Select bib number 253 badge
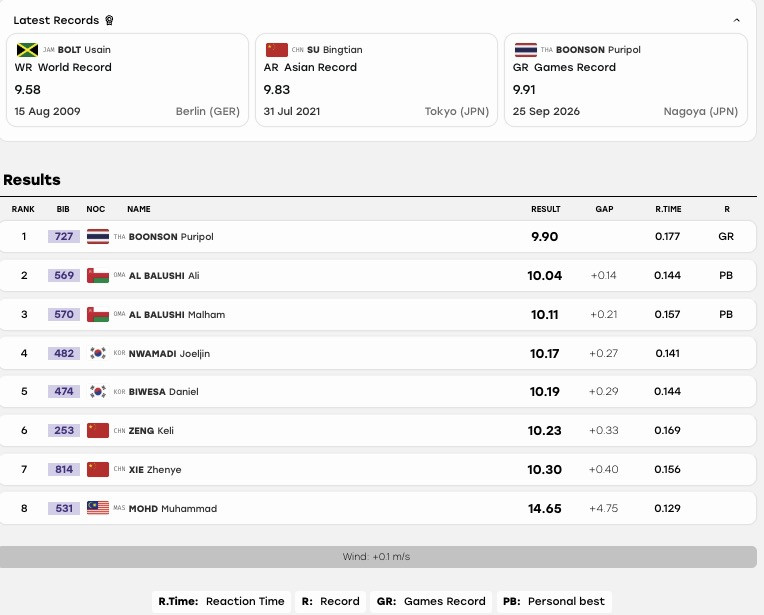This screenshot has width=764, height=615. [x=64, y=430]
